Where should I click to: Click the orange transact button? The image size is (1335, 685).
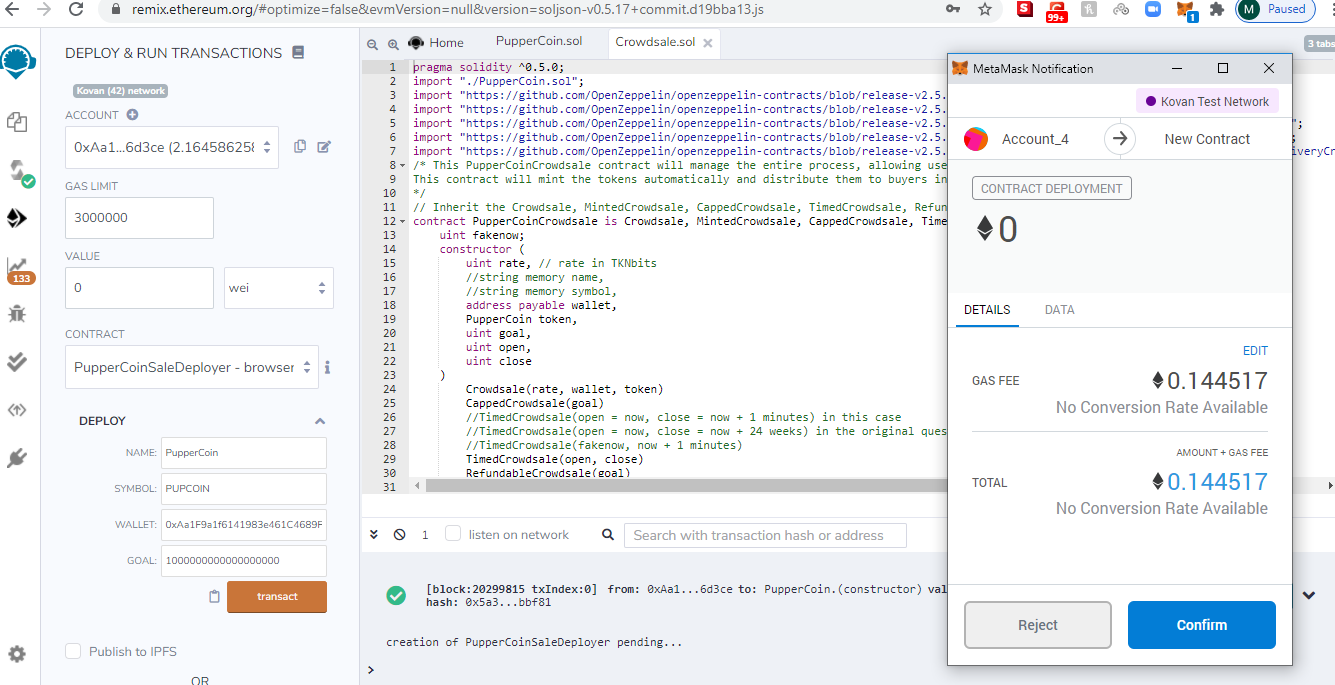point(277,597)
